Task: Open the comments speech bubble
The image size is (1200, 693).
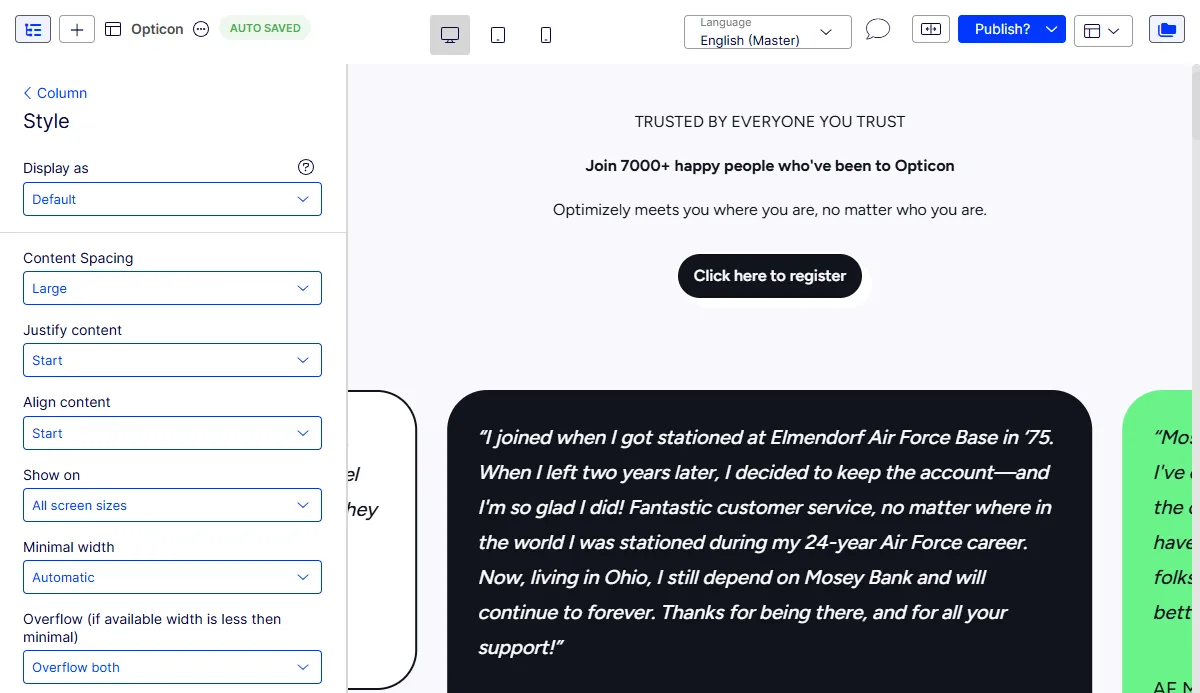Action: [x=878, y=29]
